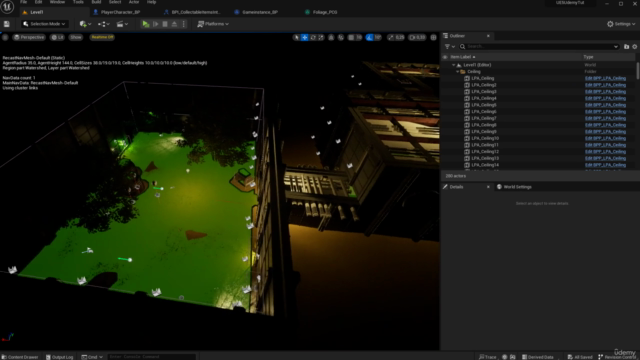640x360 pixels.
Task: Open the grid snap size value 10
Action: (359, 38)
